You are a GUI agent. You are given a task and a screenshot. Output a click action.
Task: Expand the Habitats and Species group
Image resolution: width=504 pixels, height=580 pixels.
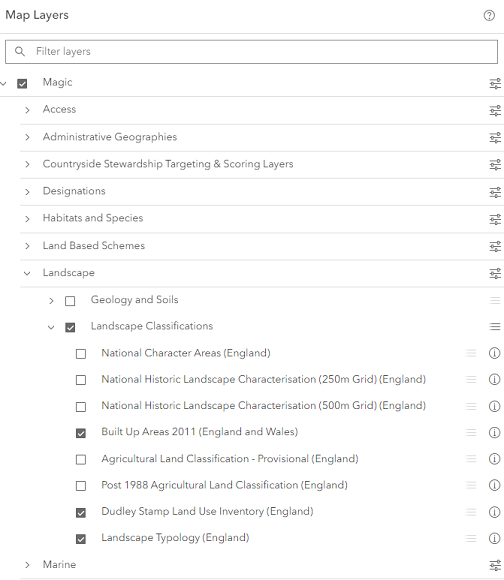pos(27,219)
